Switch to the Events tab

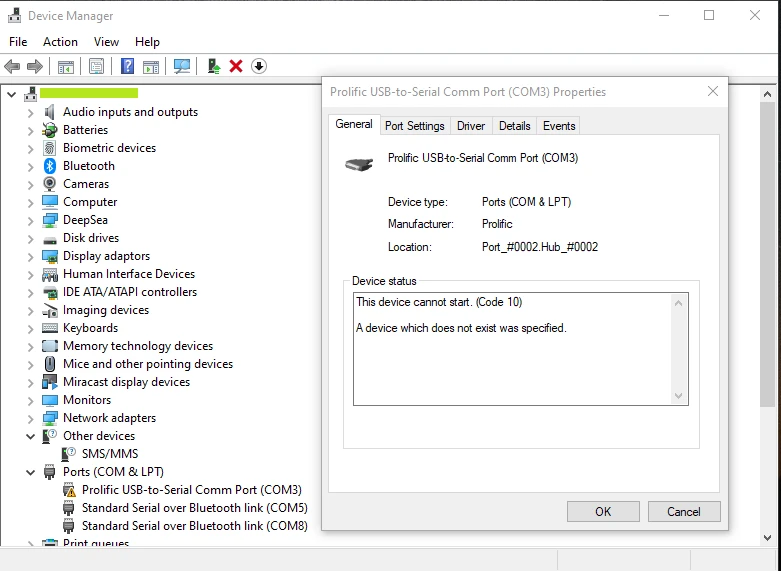(x=559, y=126)
